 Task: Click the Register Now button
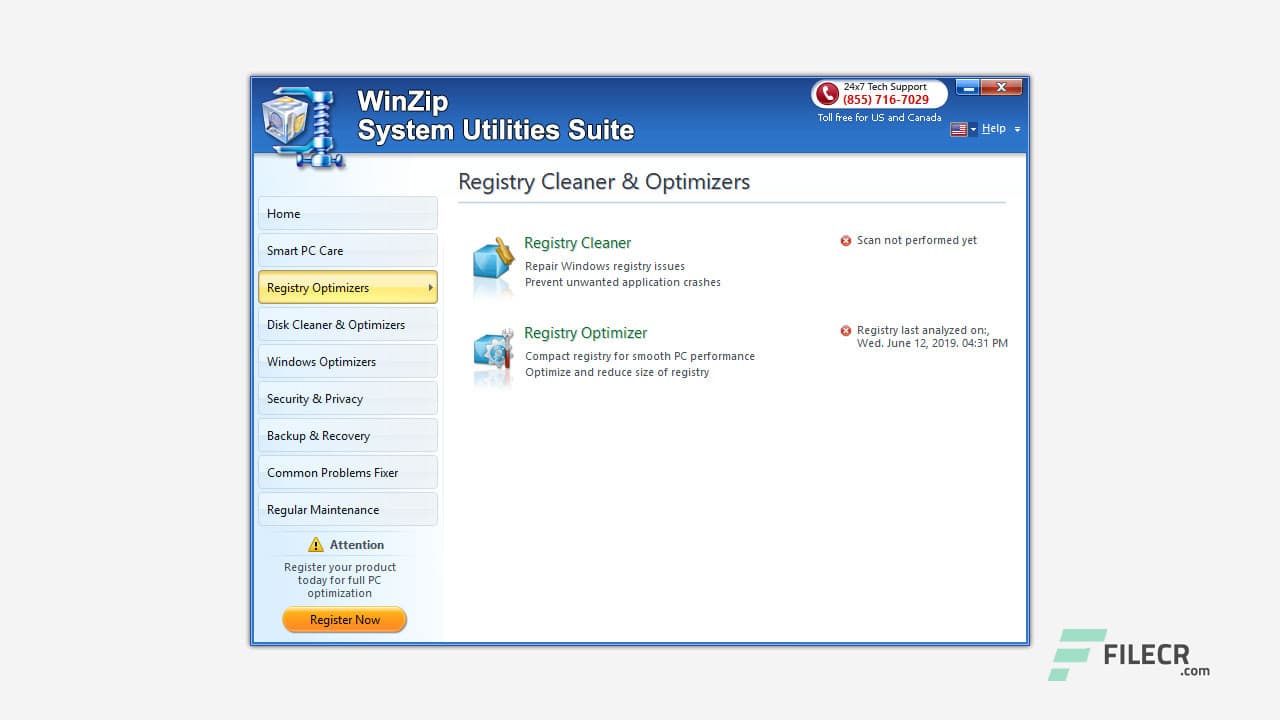tap(344, 619)
